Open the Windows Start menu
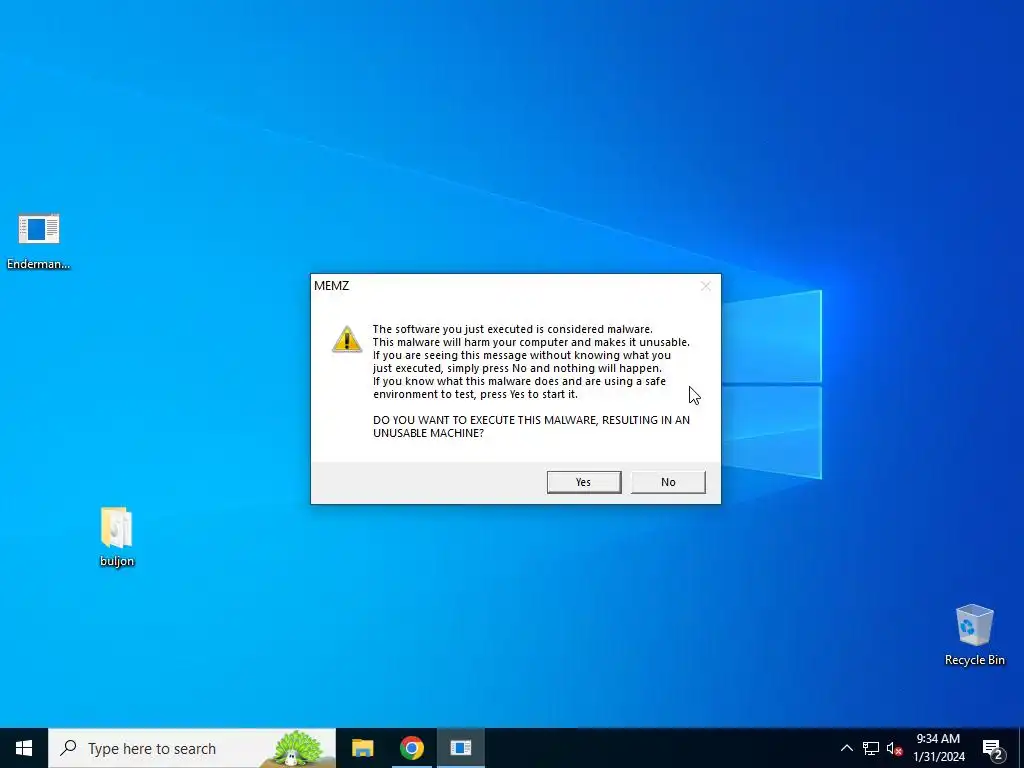 [x=24, y=748]
